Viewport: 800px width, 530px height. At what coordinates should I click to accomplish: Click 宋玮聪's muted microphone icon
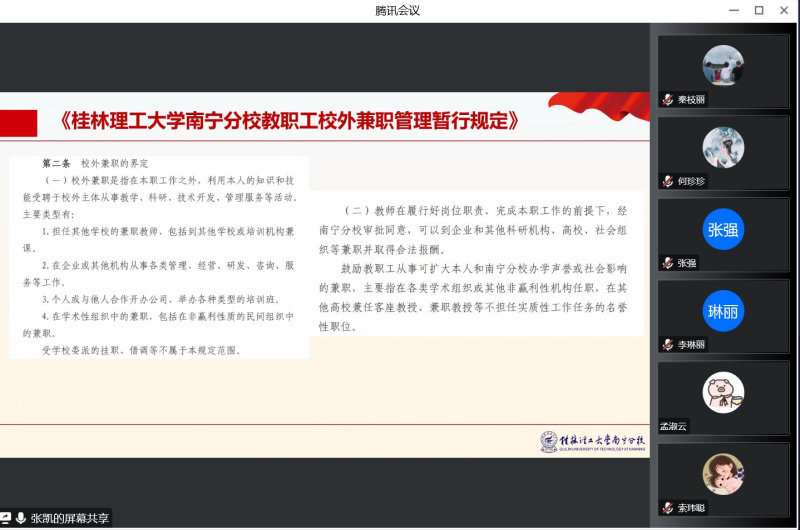pyautogui.click(x=668, y=508)
